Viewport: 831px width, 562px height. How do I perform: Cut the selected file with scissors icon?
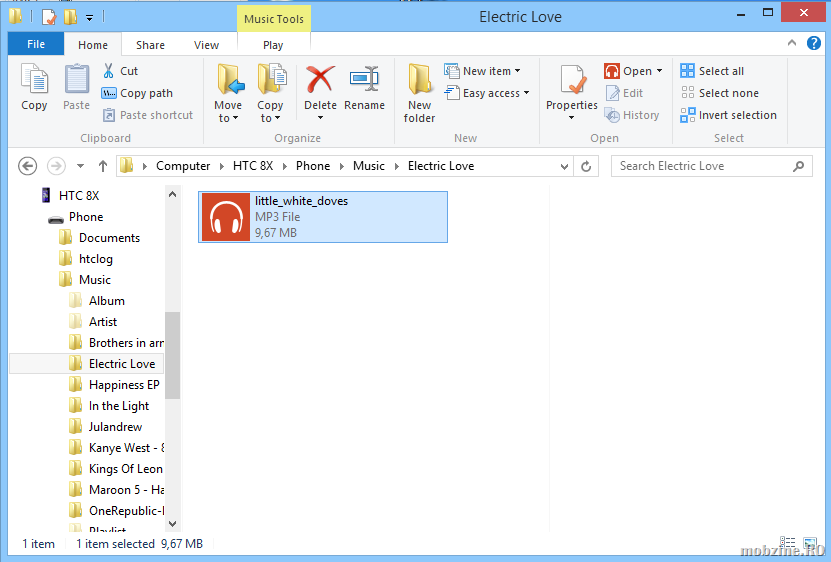[x=120, y=71]
